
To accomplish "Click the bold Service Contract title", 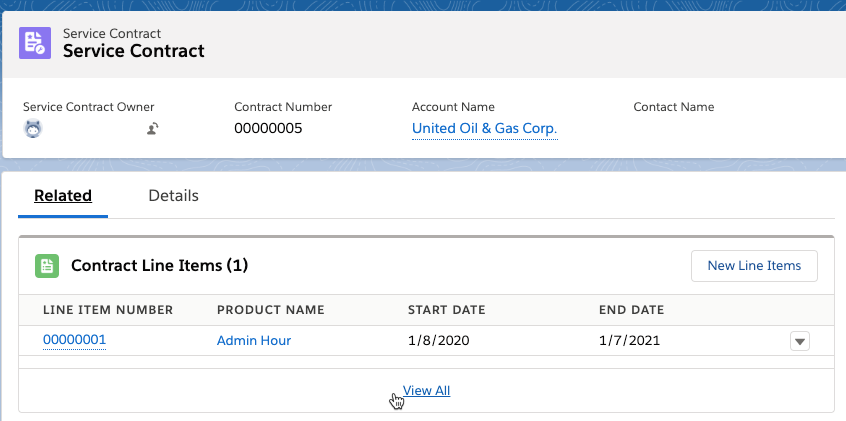I will point(134,51).
